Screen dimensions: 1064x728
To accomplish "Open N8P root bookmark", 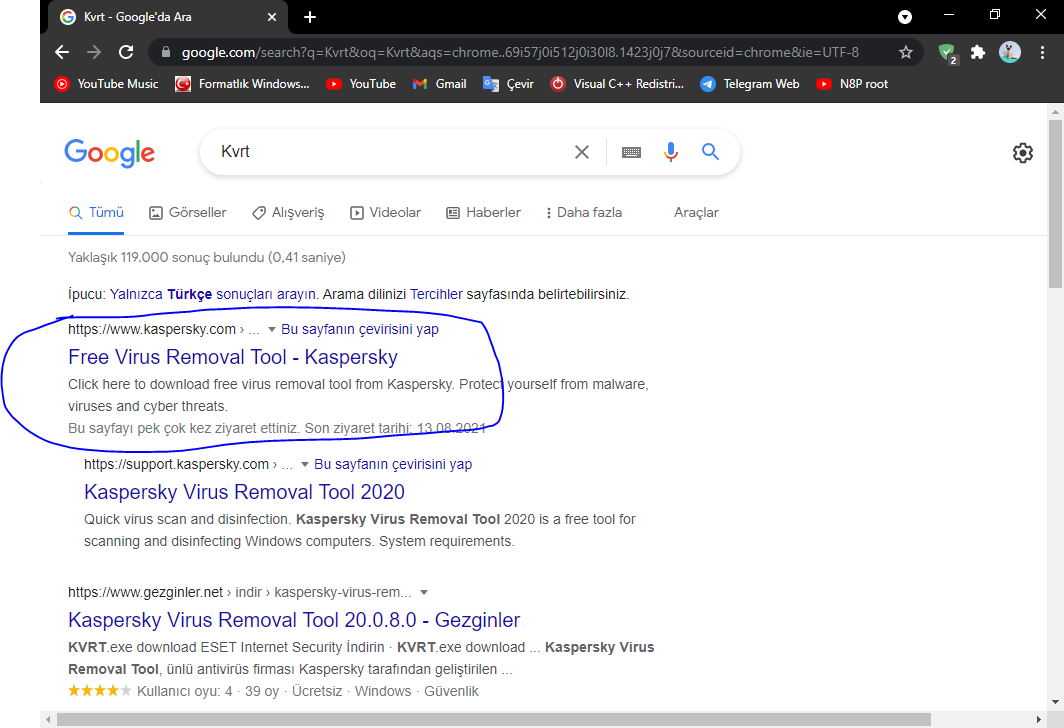I will pos(852,84).
